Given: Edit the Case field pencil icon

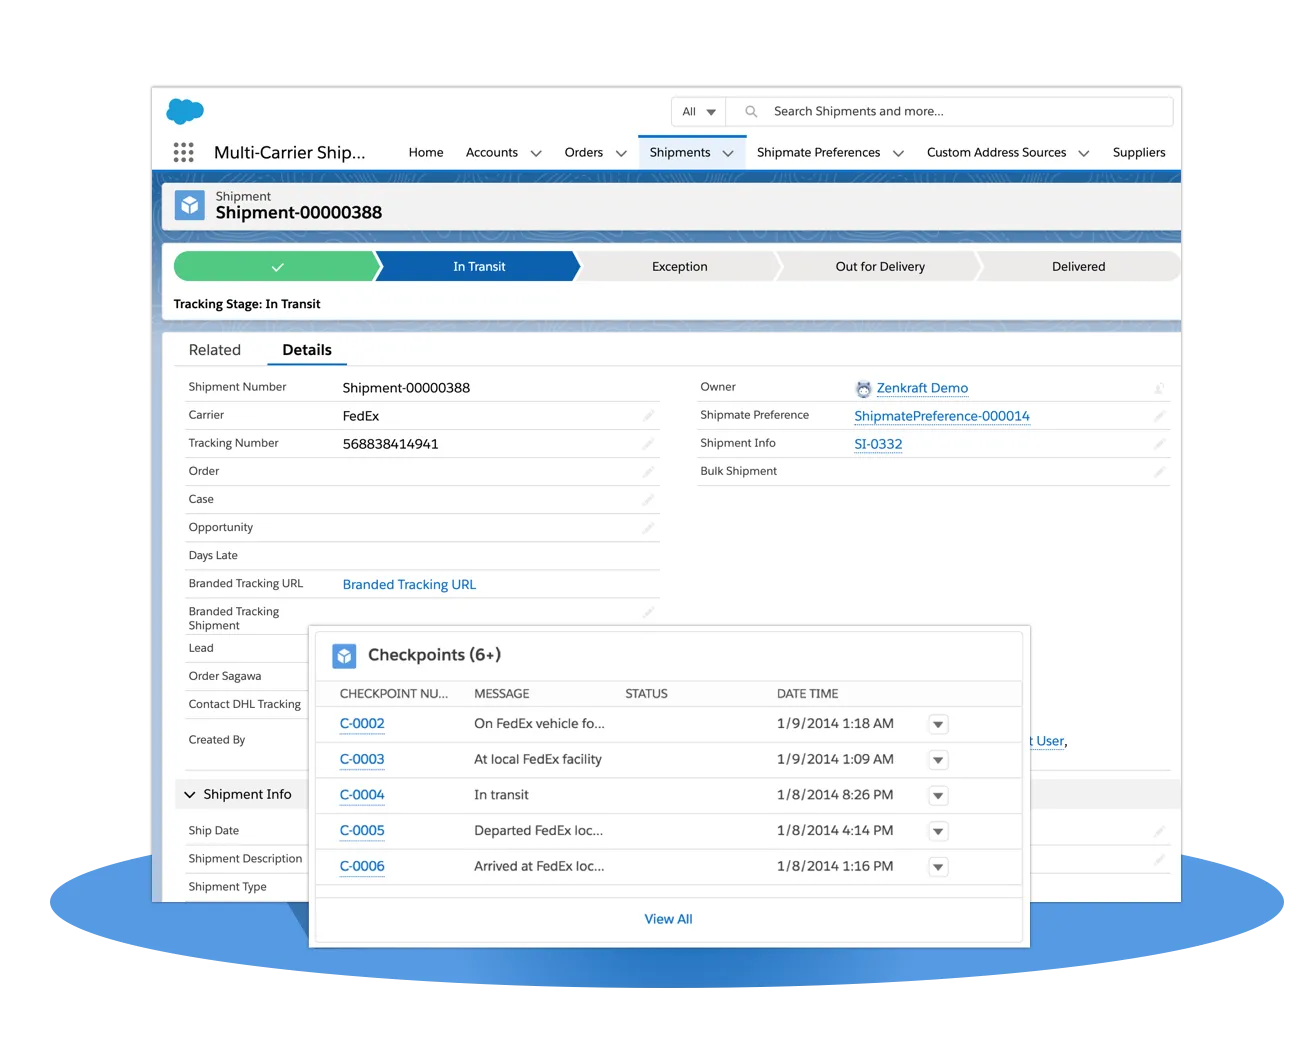Looking at the screenshot, I should 648,500.
